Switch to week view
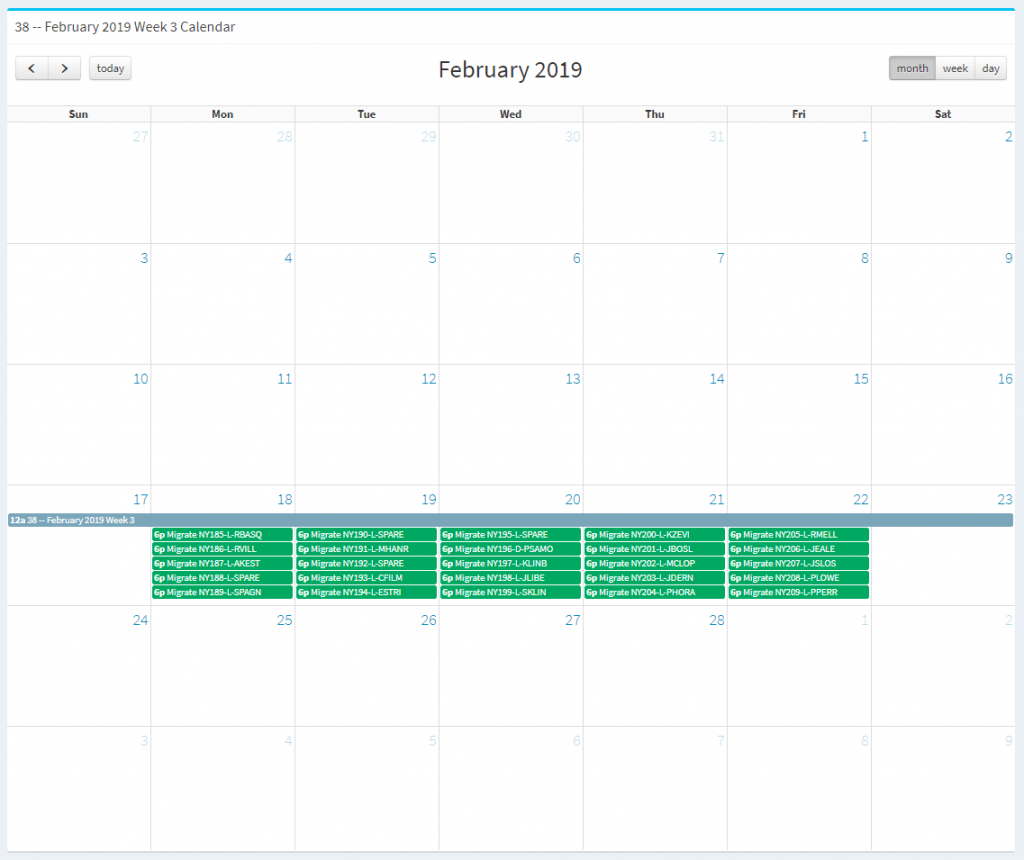Viewport: 1024px width, 860px height. (954, 68)
